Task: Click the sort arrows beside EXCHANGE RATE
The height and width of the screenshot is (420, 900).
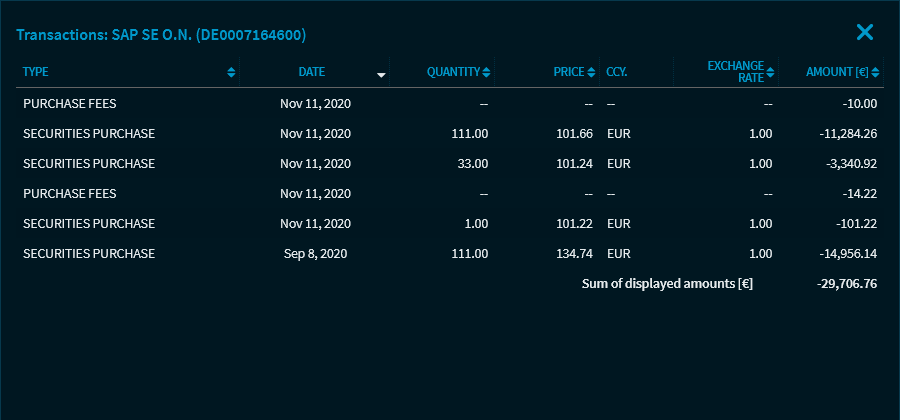Action: click(770, 72)
